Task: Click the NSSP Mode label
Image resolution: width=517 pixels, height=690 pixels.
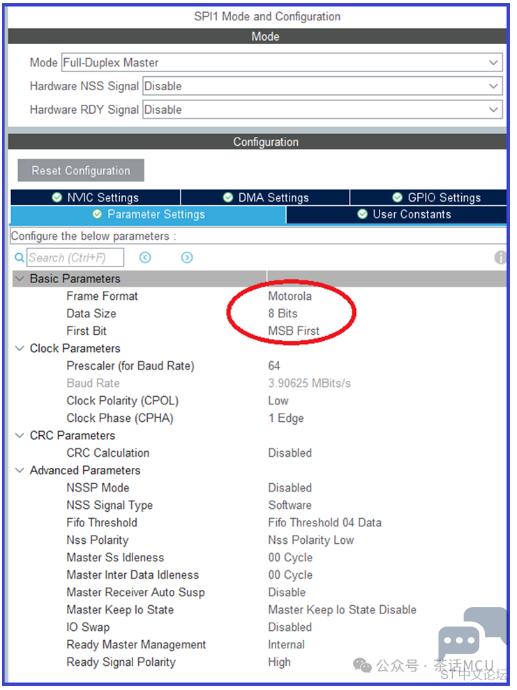Action: pyautogui.click(x=98, y=488)
